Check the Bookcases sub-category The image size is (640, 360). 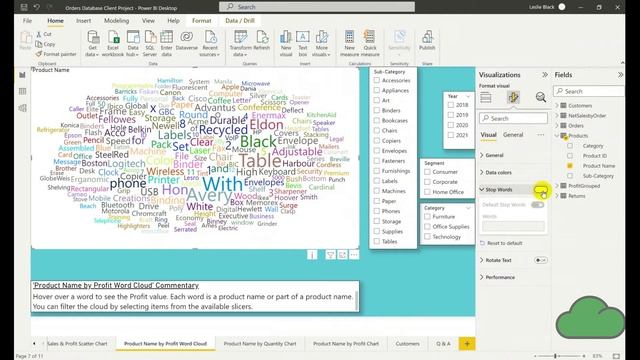pyautogui.click(x=377, y=120)
